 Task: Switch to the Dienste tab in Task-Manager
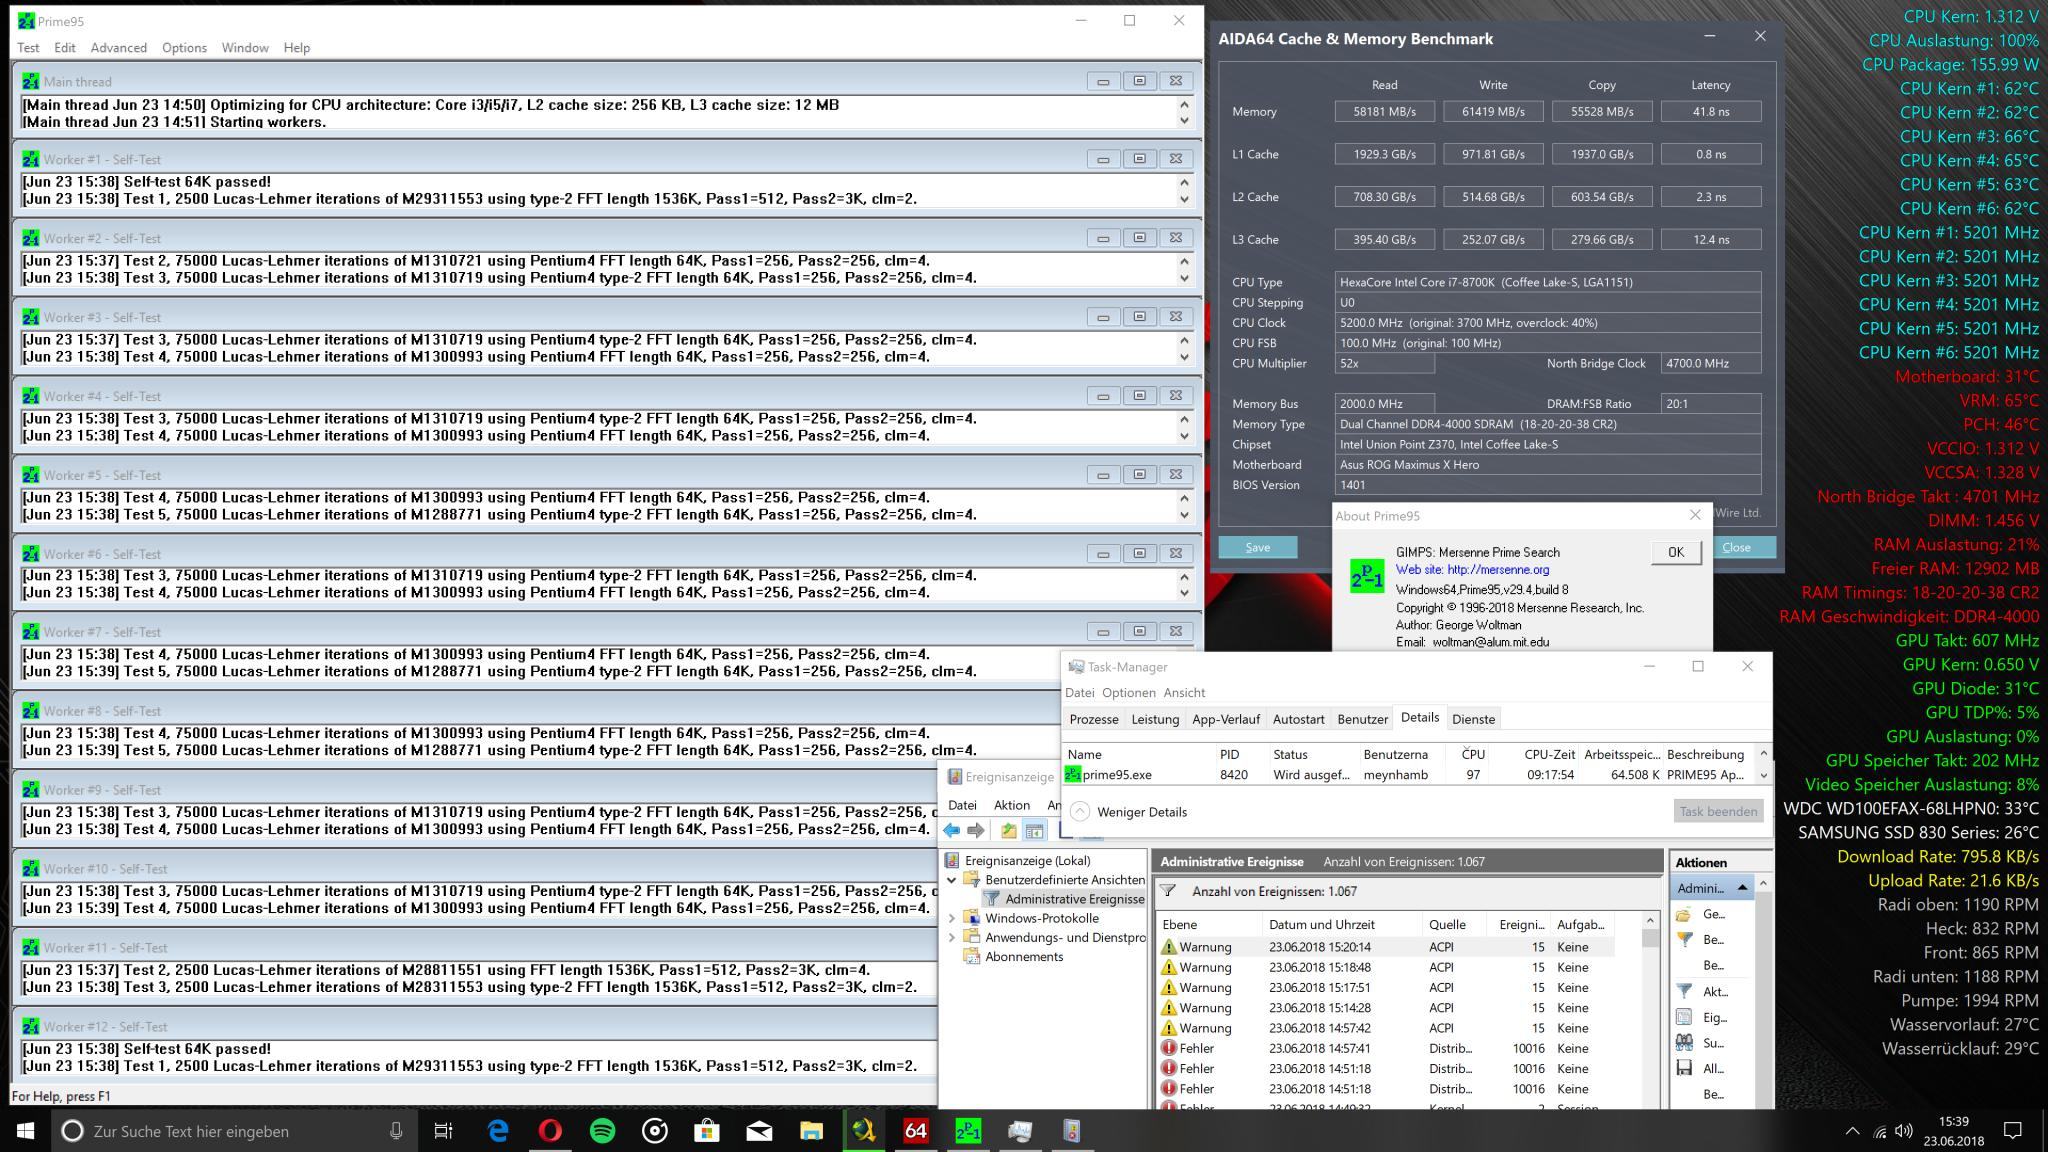coord(1473,719)
